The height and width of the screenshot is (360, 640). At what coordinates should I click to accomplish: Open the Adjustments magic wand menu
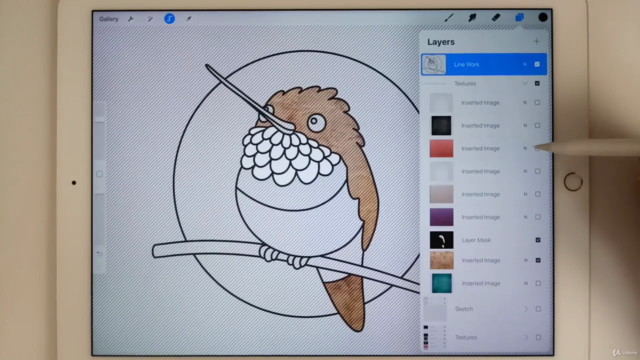point(150,19)
